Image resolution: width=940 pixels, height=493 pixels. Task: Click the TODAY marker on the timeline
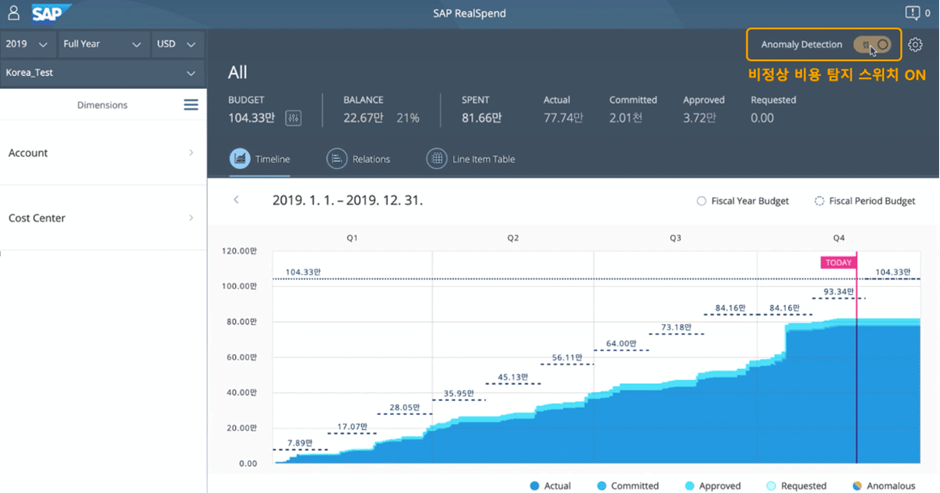click(x=838, y=262)
